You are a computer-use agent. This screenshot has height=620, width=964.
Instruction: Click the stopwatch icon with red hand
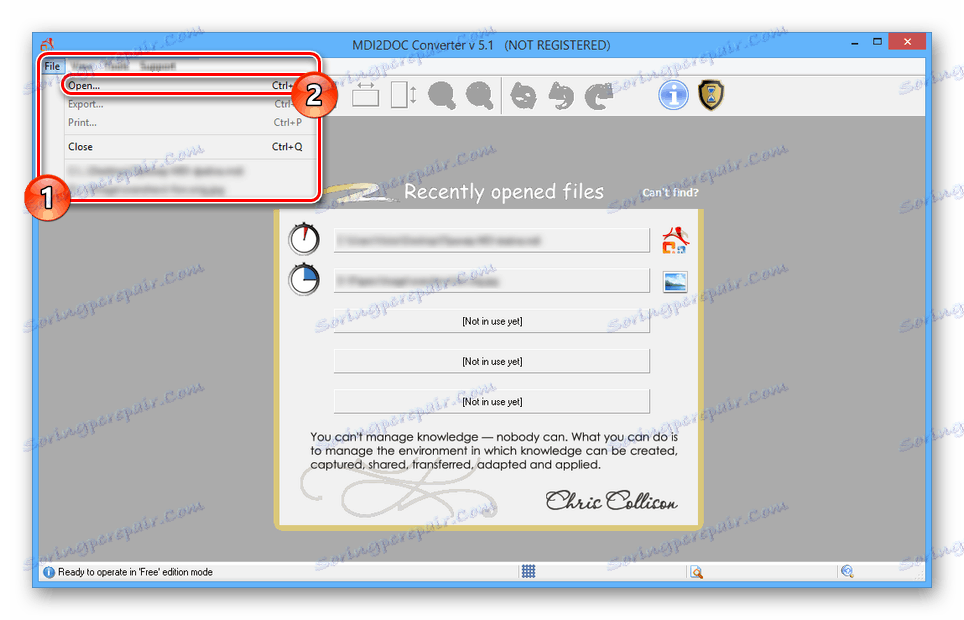(304, 239)
